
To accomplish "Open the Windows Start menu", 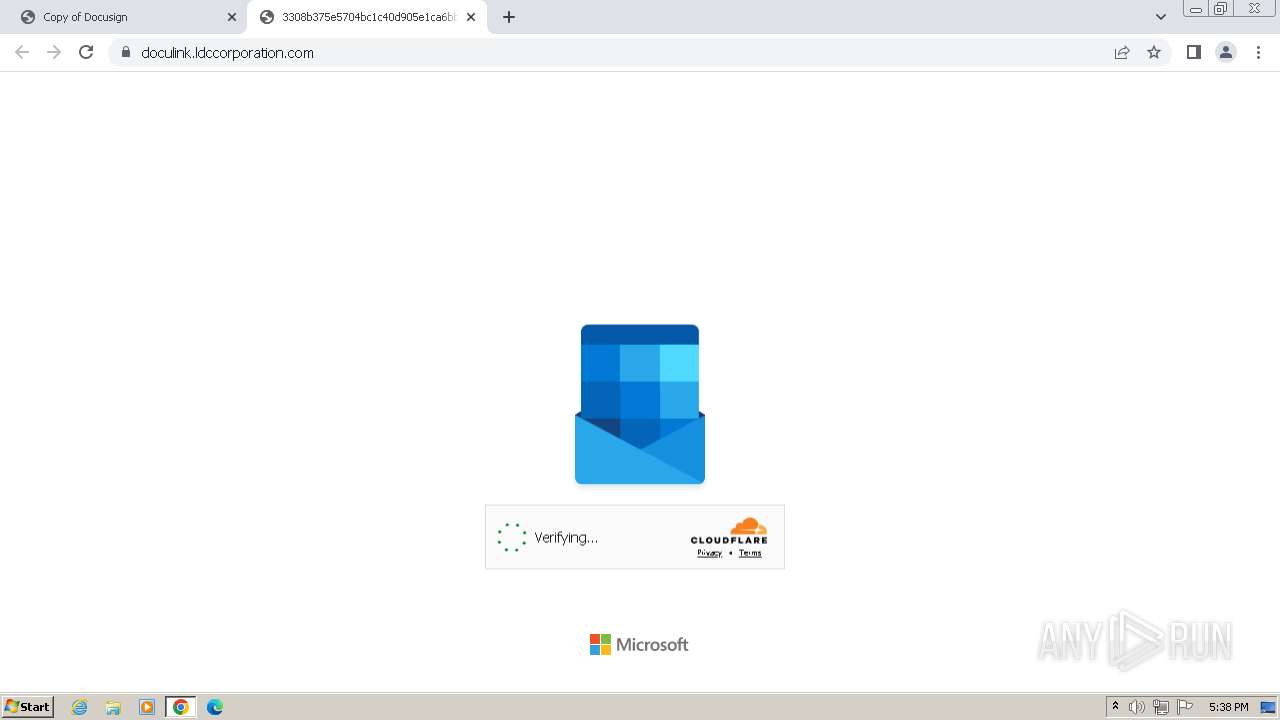I will (28, 707).
